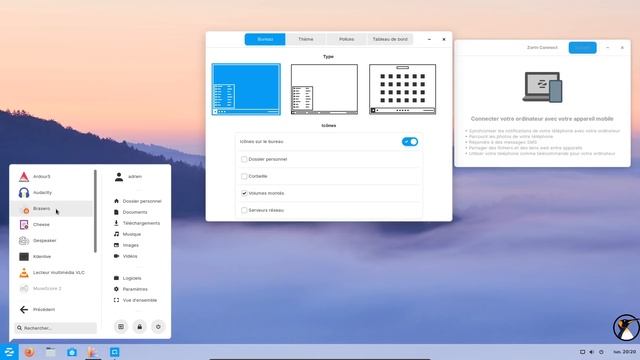Switch to the Polices tab

click(x=347, y=39)
